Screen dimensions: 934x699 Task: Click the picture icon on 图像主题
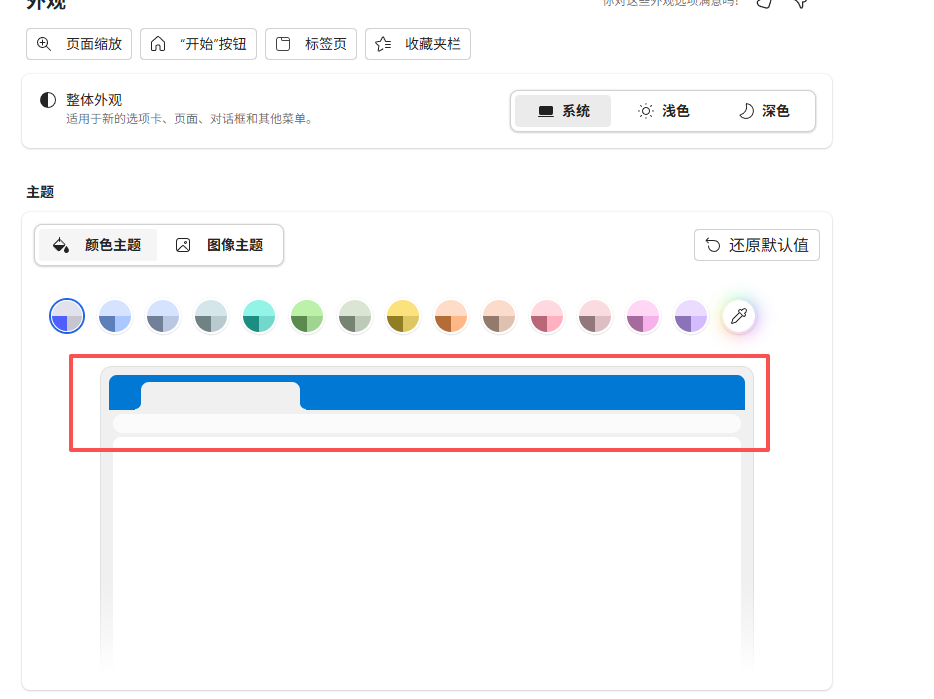pyautogui.click(x=183, y=244)
